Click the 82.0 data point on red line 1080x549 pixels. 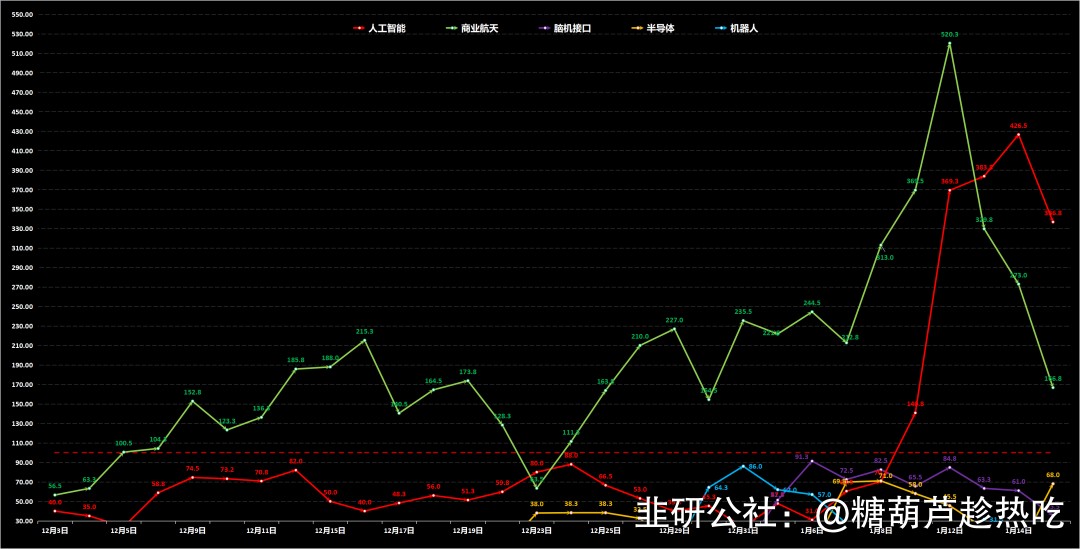295,470
